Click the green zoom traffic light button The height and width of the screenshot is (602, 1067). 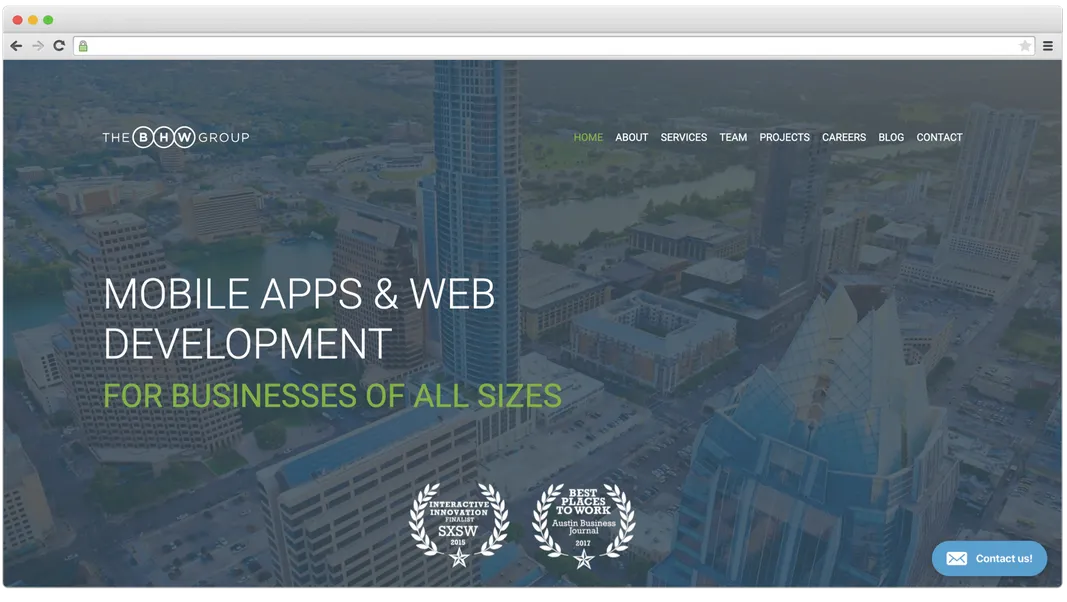[45, 19]
